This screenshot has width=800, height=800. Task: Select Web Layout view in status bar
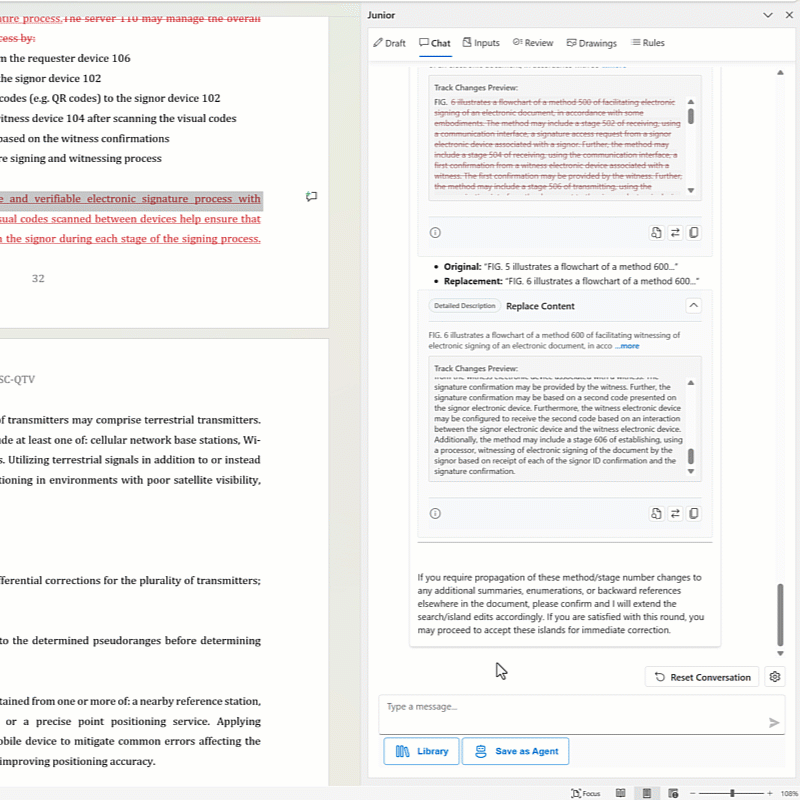click(673, 793)
